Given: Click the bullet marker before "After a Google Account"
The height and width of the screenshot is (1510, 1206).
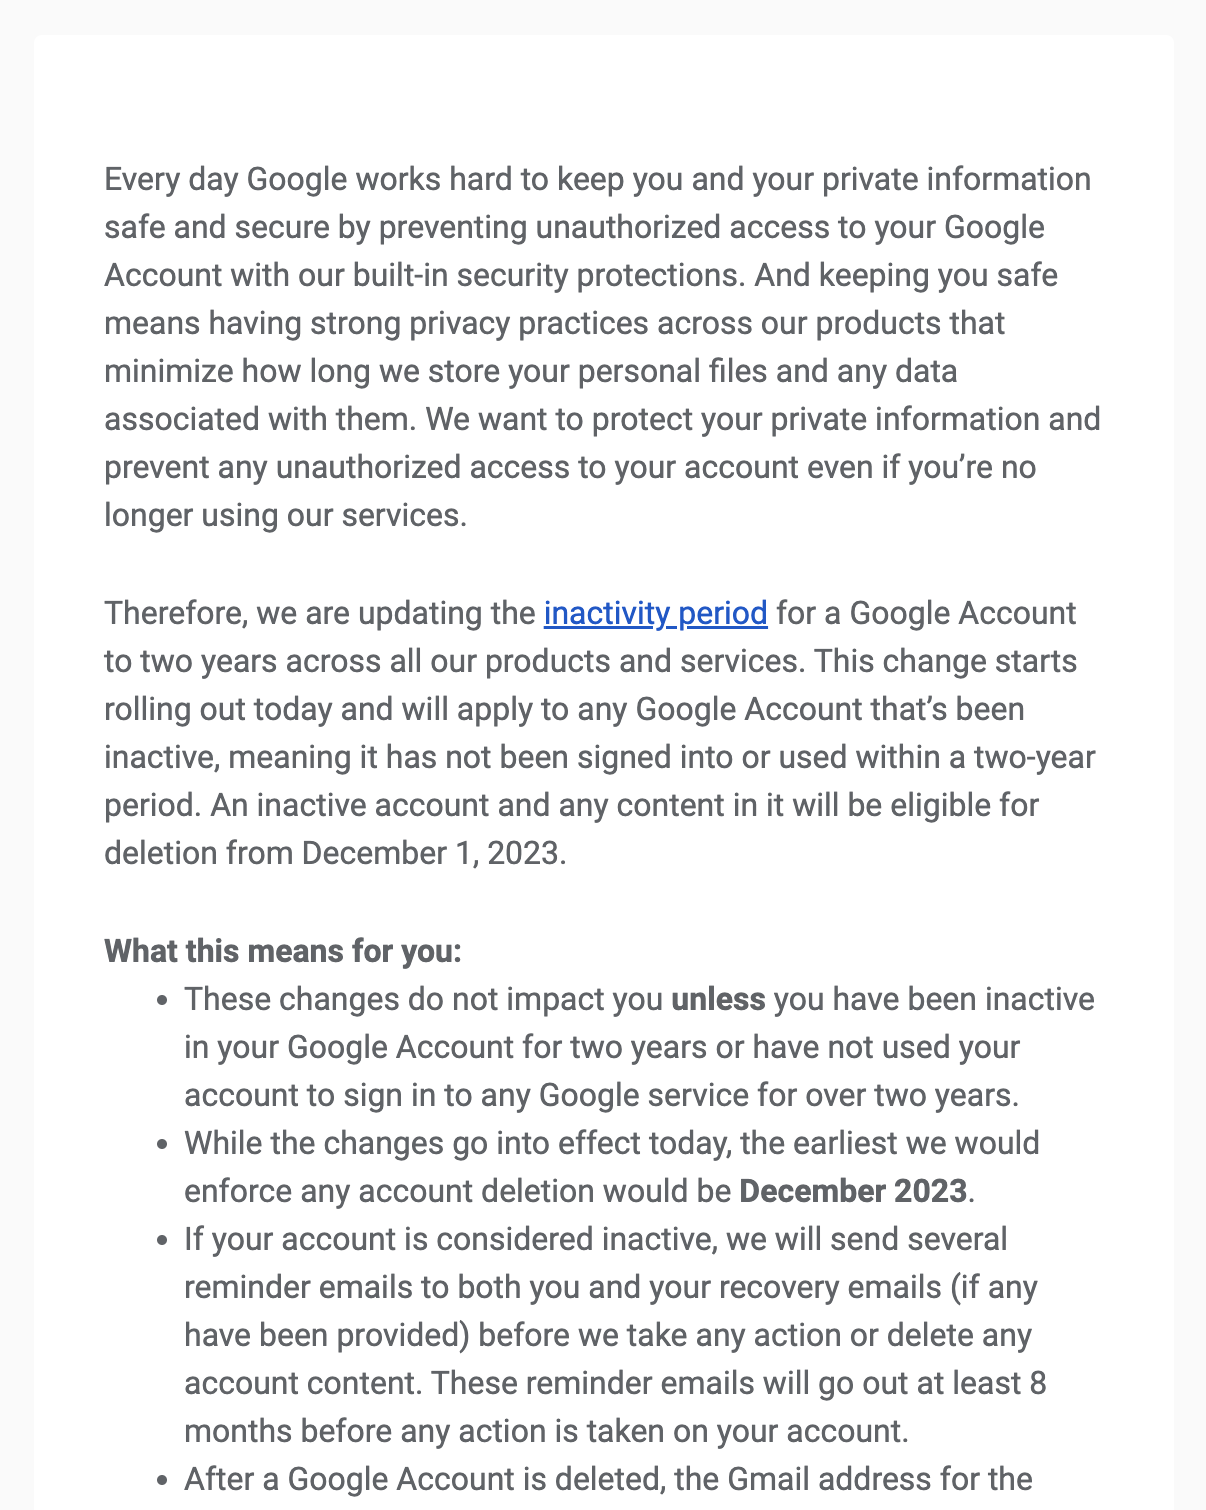Looking at the screenshot, I should 162,1480.
